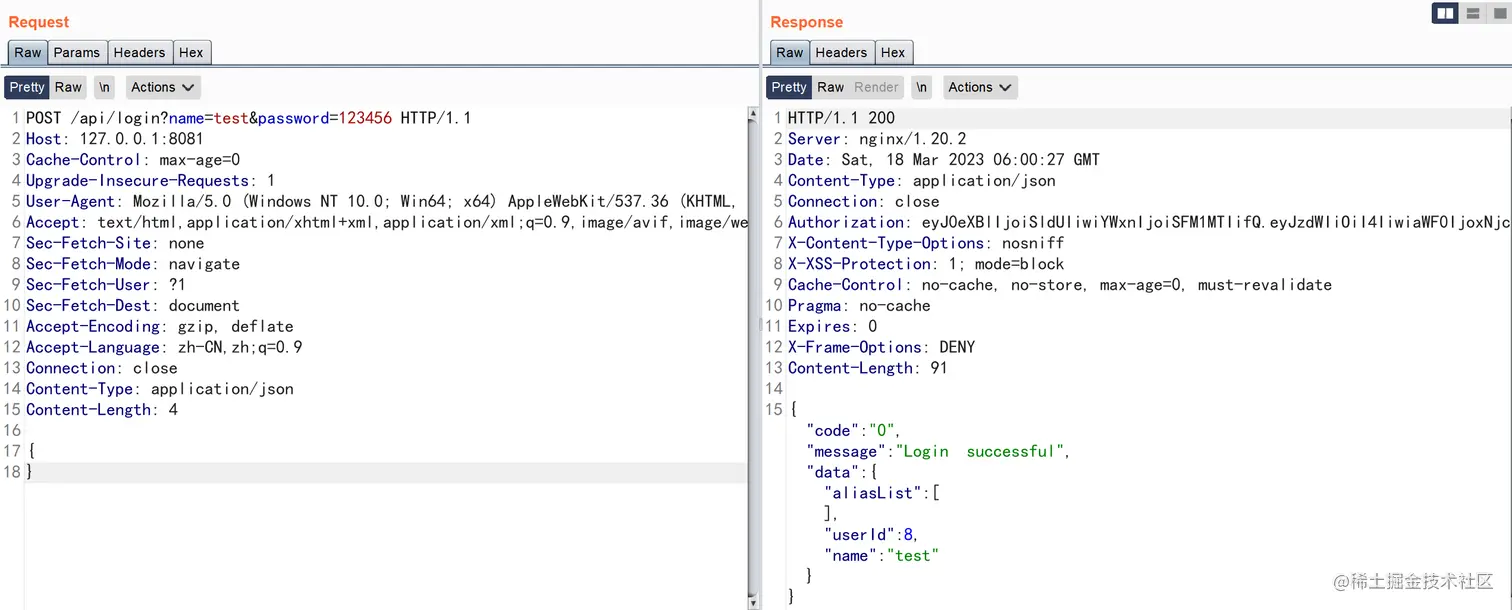Click Sec-Fetch-Site: none header line
This screenshot has width=1512, height=610.
tap(115, 243)
